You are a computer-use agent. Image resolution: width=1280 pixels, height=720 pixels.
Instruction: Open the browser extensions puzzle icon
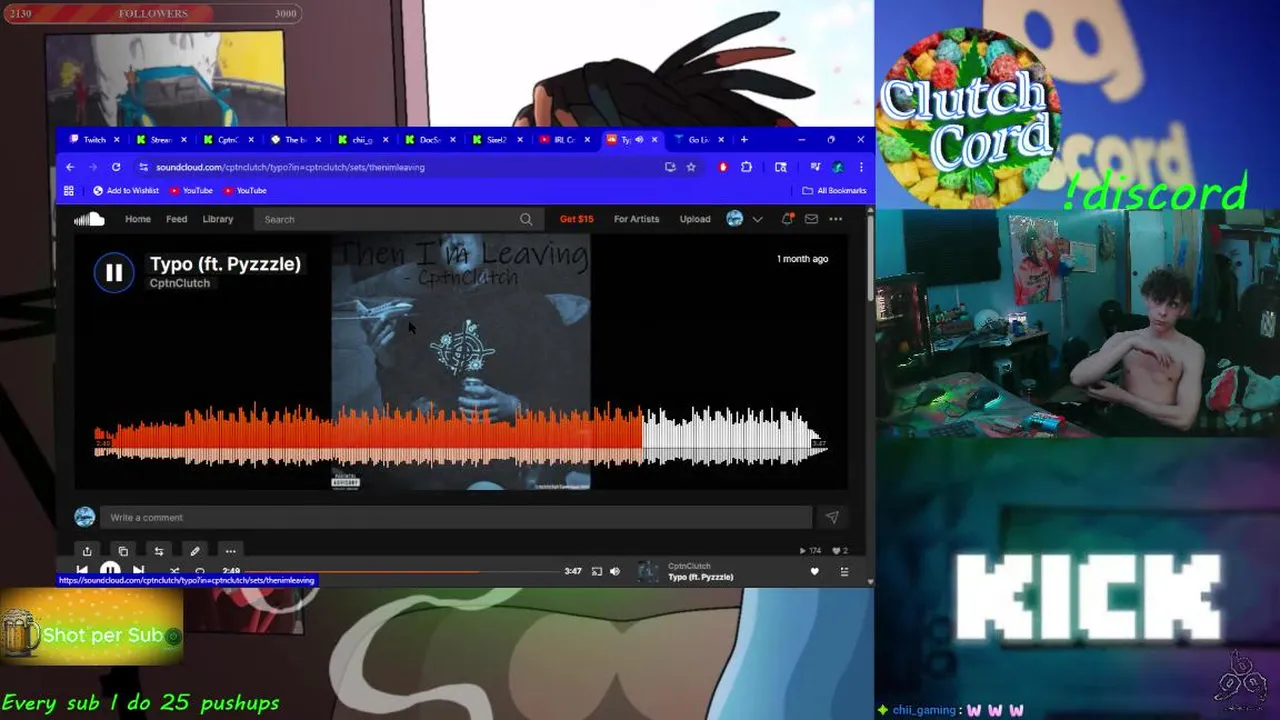pyautogui.click(x=746, y=167)
